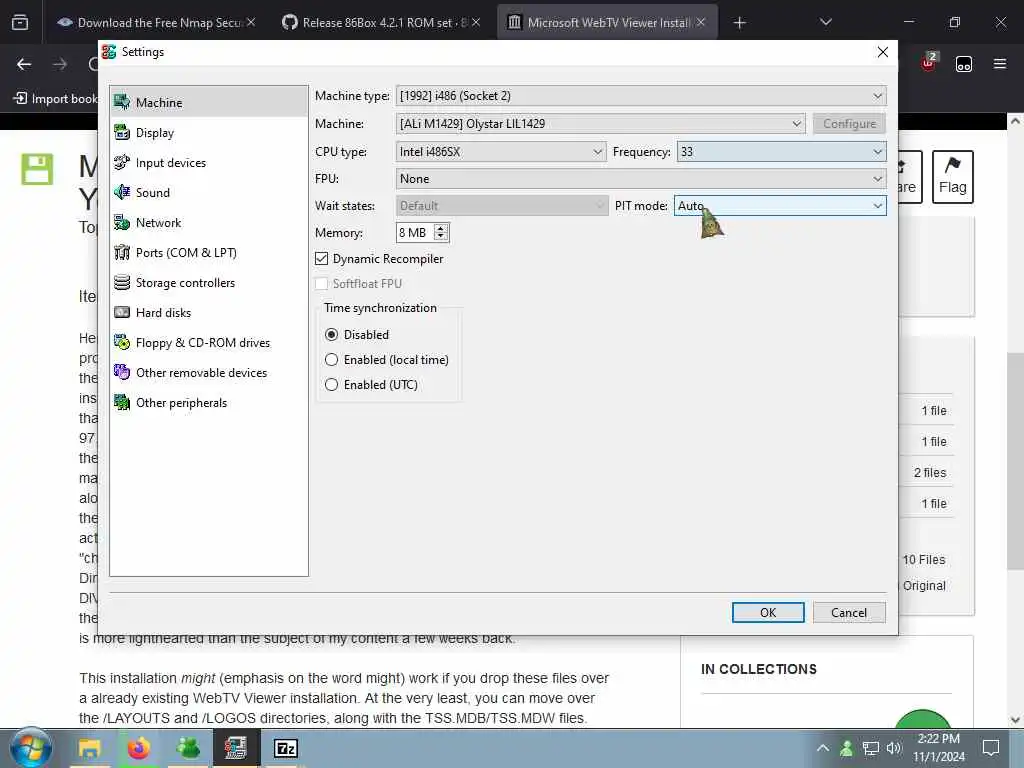Viewport: 1024px width, 768px height.
Task: Click Cancel in Settings dialog
Action: click(x=849, y=613)
